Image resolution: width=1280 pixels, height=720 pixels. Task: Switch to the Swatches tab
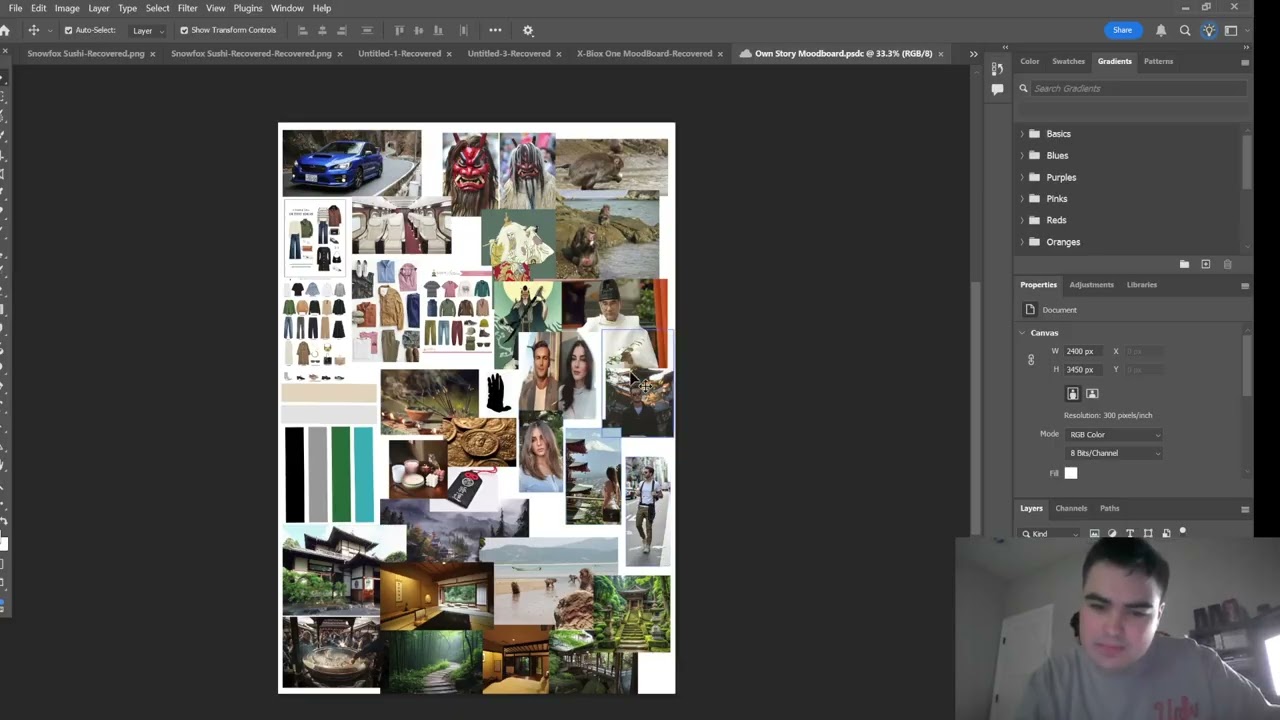[1068, 61]
